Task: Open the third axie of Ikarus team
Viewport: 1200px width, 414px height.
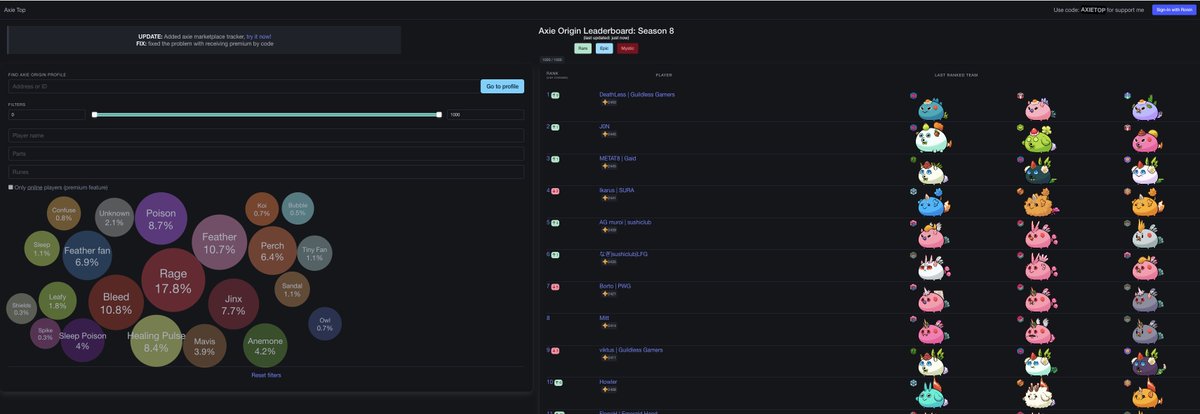Action: [1146, 203]
